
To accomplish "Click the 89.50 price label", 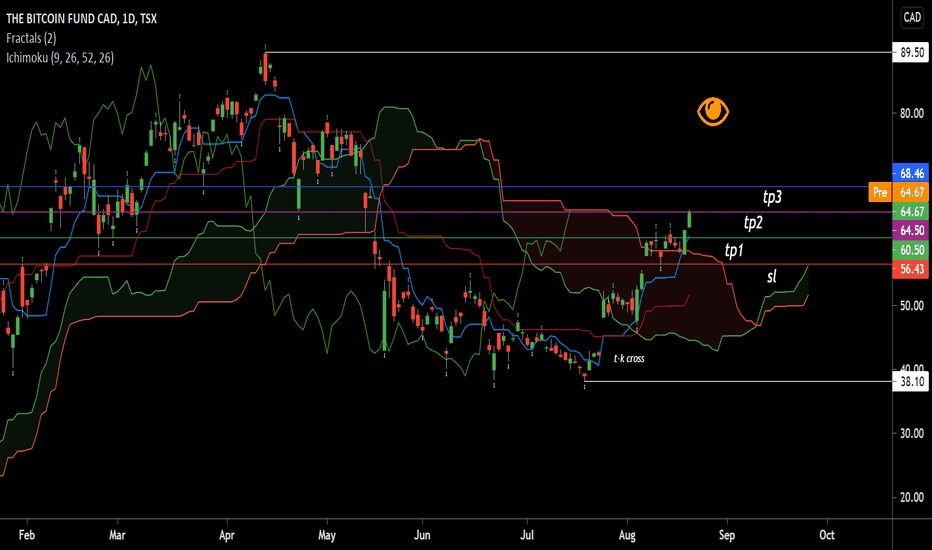I will pyautogui.click(x=911, y=52).
